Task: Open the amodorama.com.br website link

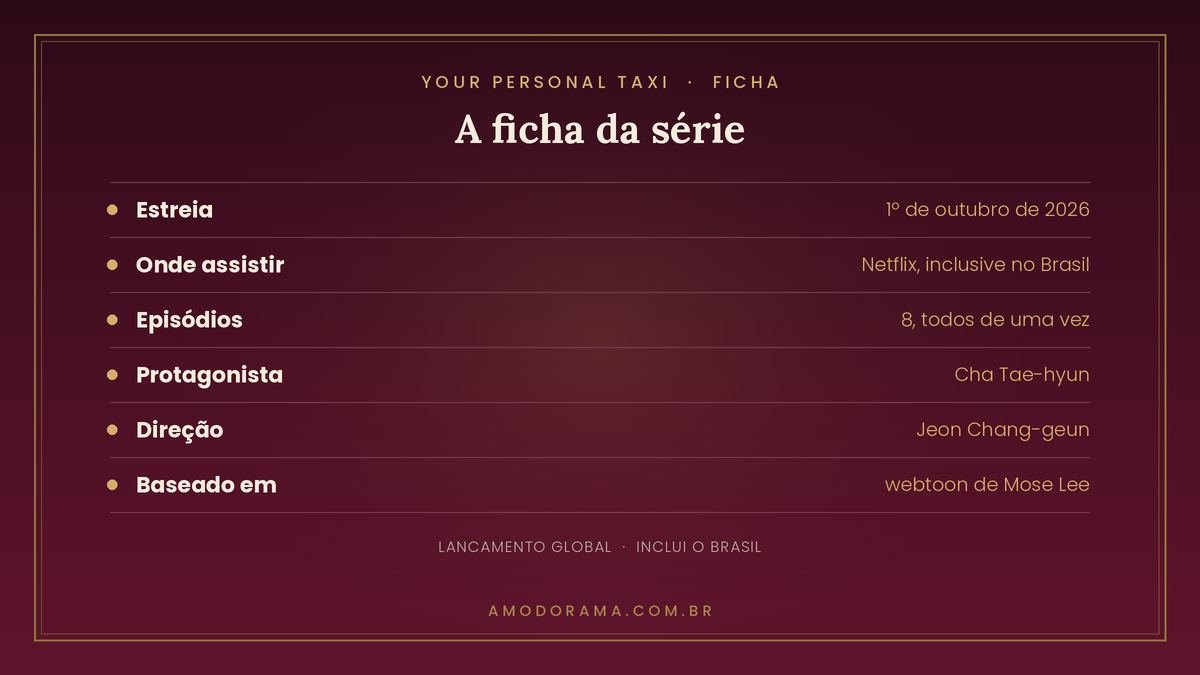Action: [x=600, y=610]
